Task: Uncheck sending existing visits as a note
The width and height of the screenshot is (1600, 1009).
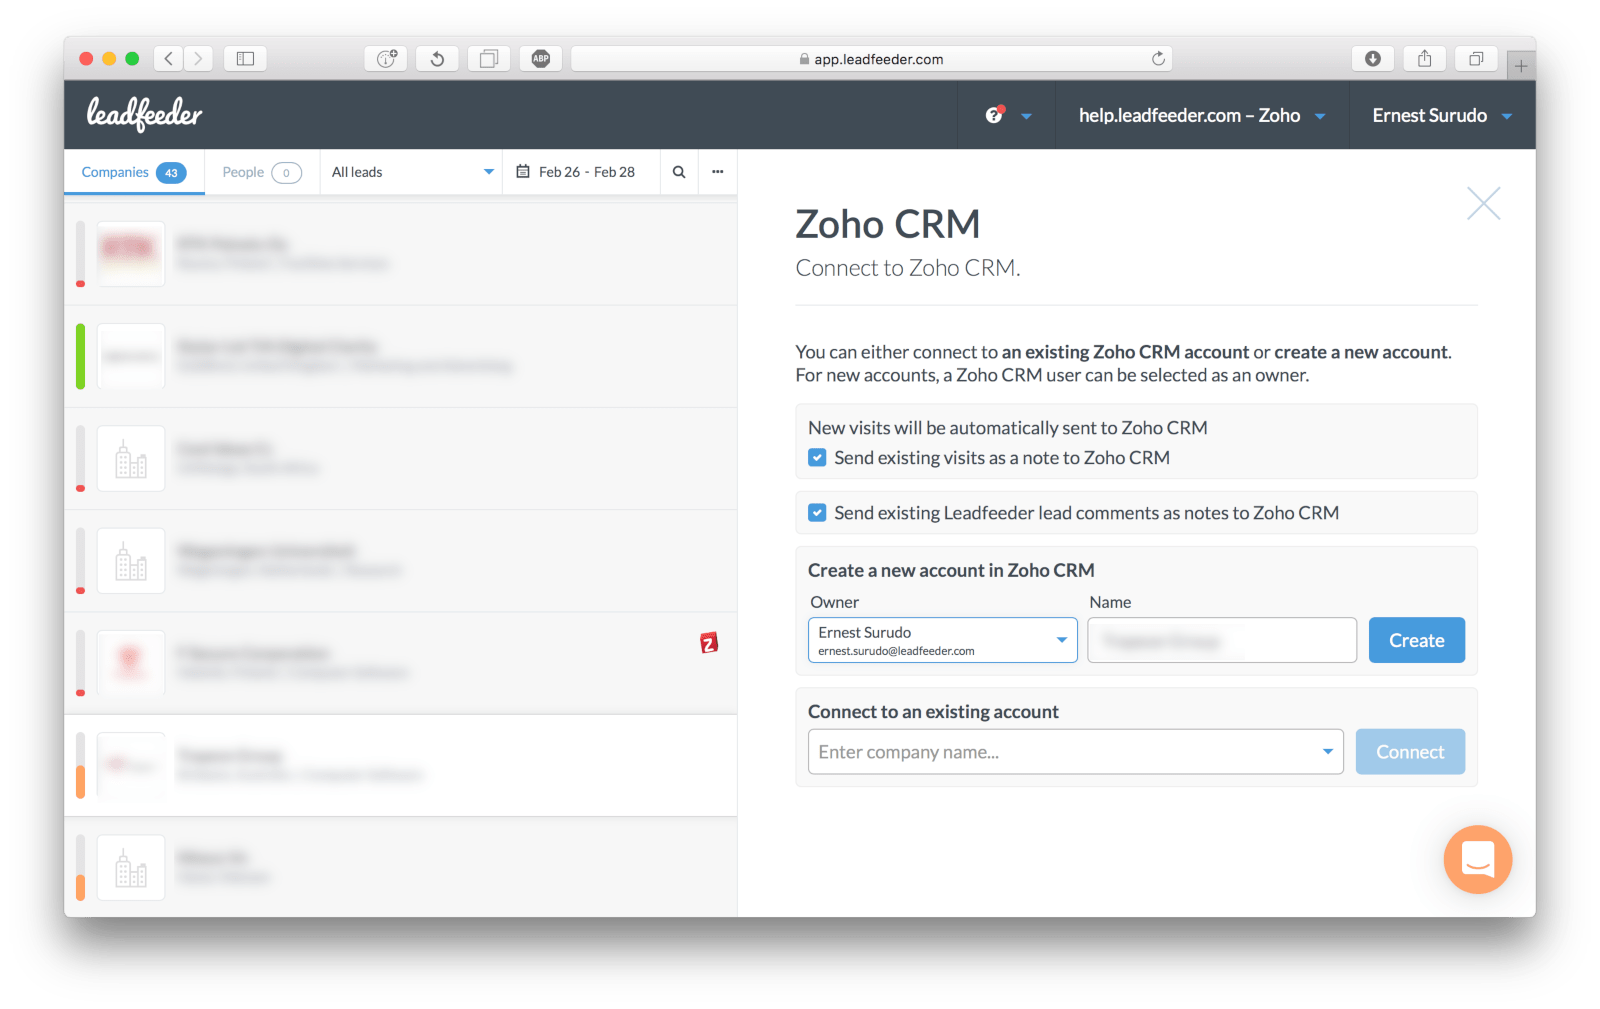Action: click(x=816, y=457)
